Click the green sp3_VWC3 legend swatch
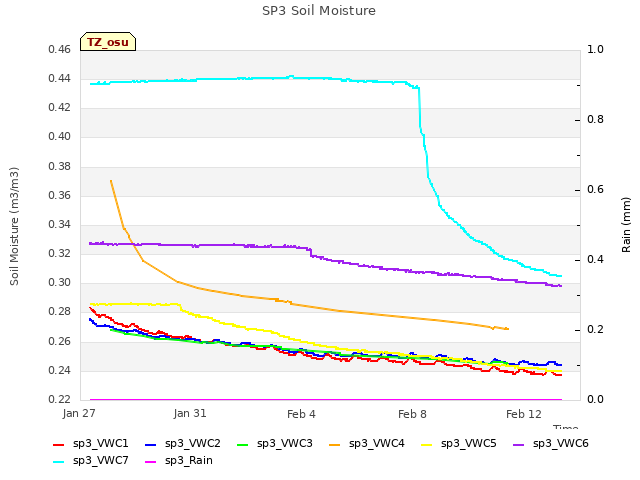 pyautogui.click(x=243, y=444)
